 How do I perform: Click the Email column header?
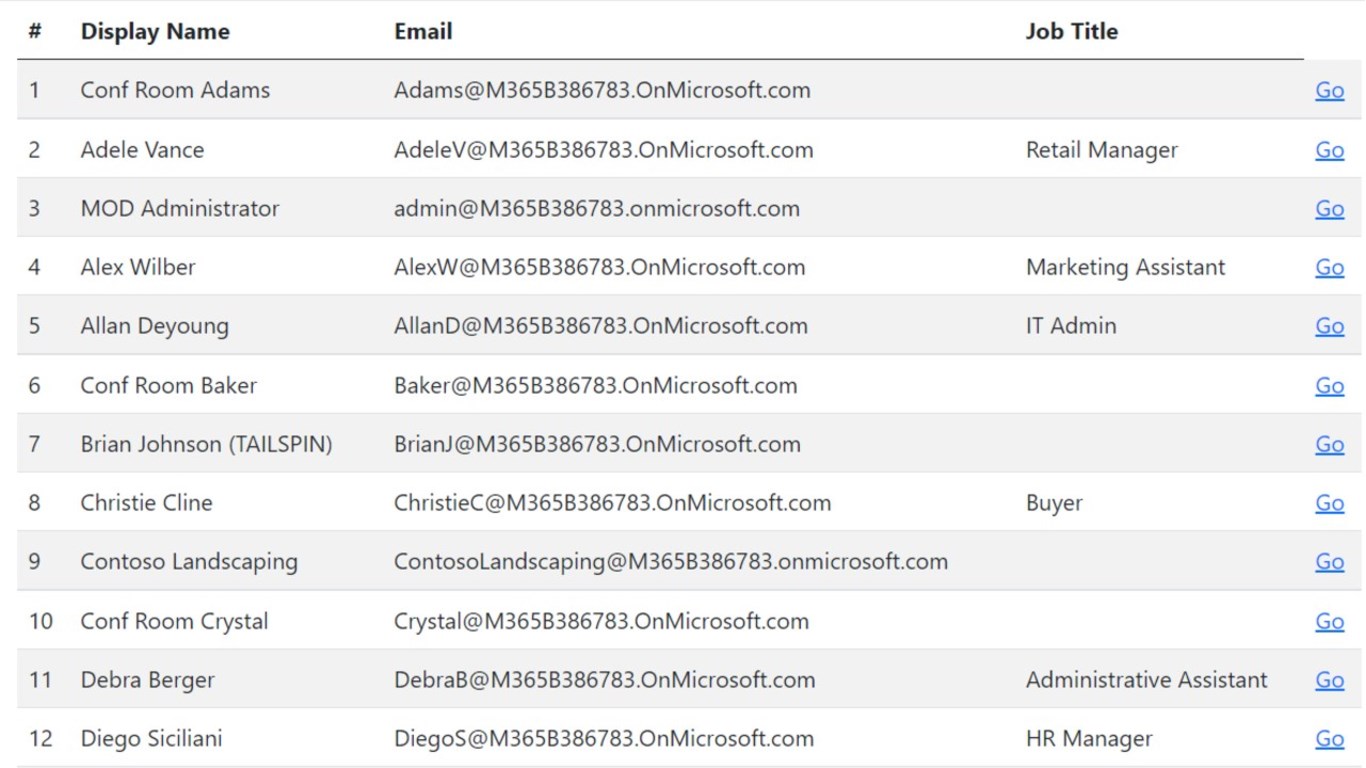pyautogui.click(x=423, y=31)
